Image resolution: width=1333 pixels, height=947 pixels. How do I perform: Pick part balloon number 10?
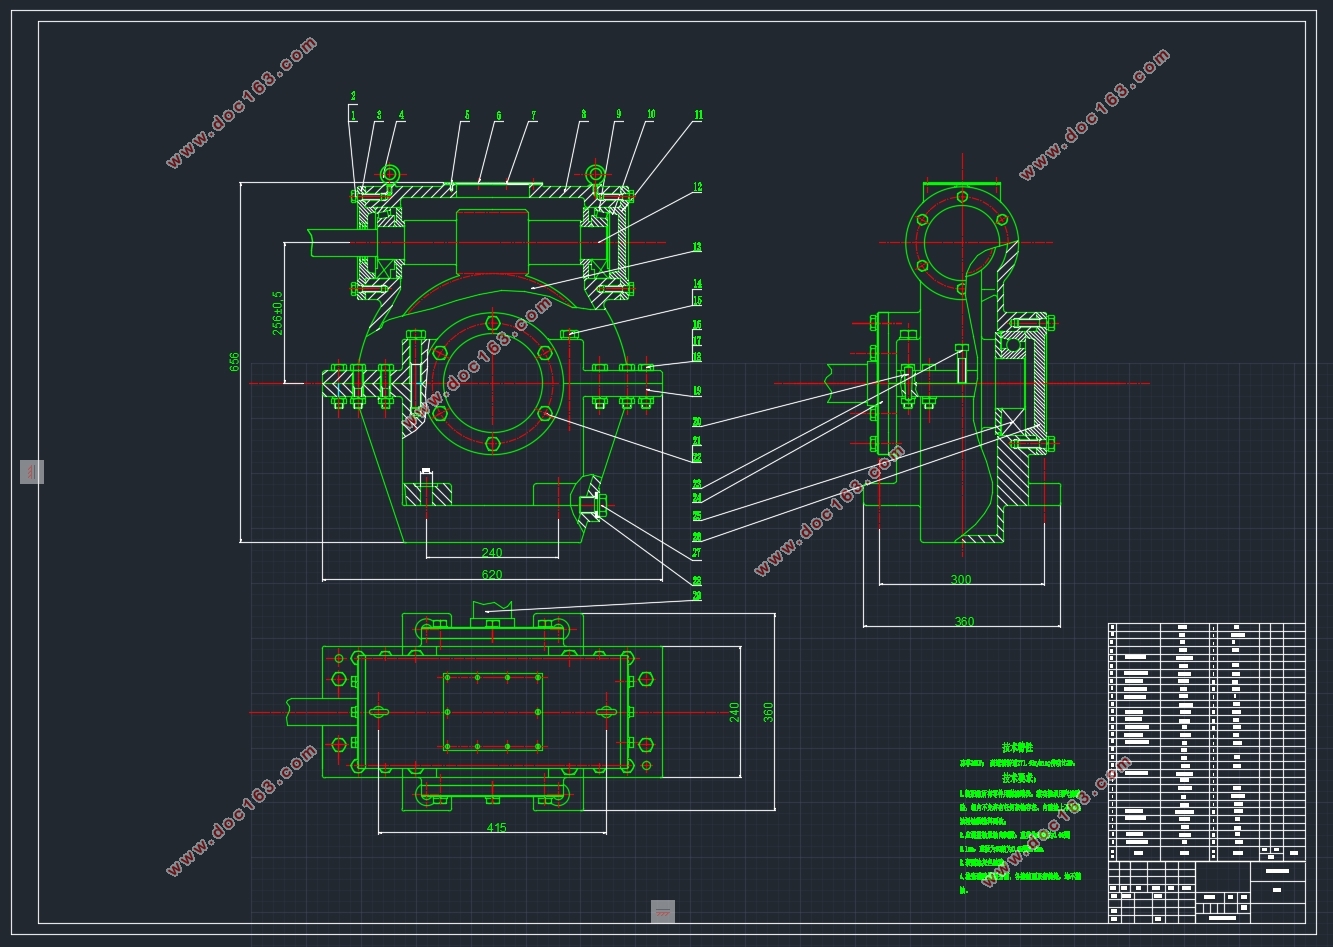[650, 115]
